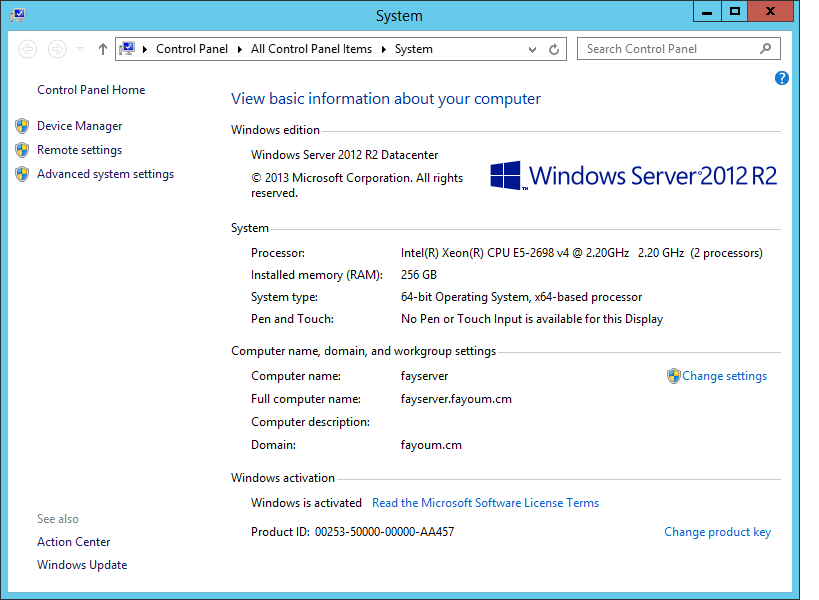Click the Windows Server 2012 R2 logo

pos(633,175)
